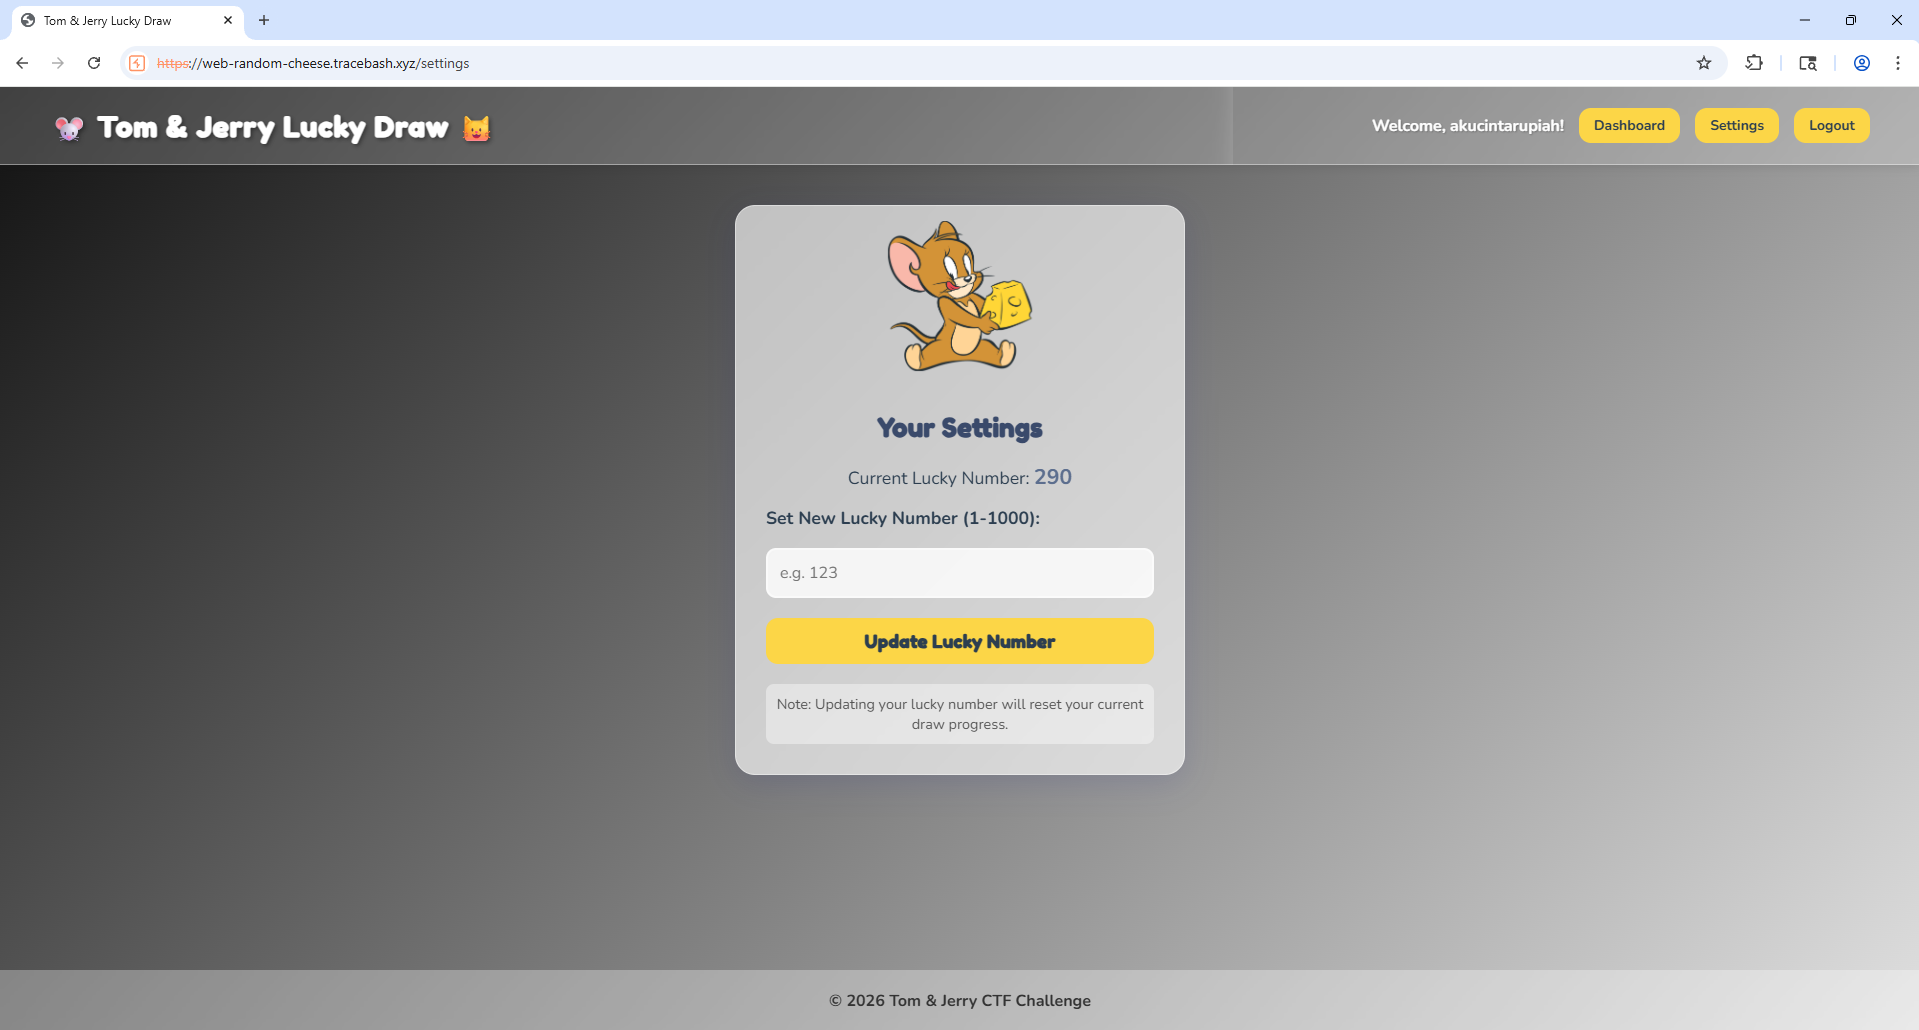Click the Jerry with cheese image
The image size is (1919, 1030).
960,296
